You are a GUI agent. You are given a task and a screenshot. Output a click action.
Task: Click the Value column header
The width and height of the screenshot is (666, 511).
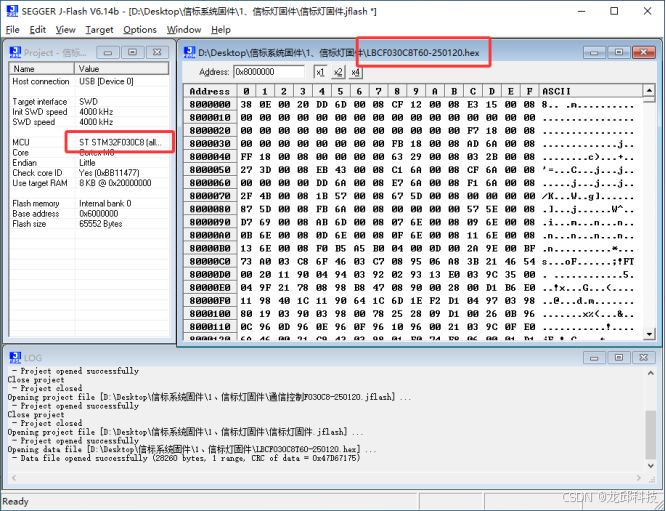coord(121,68)
